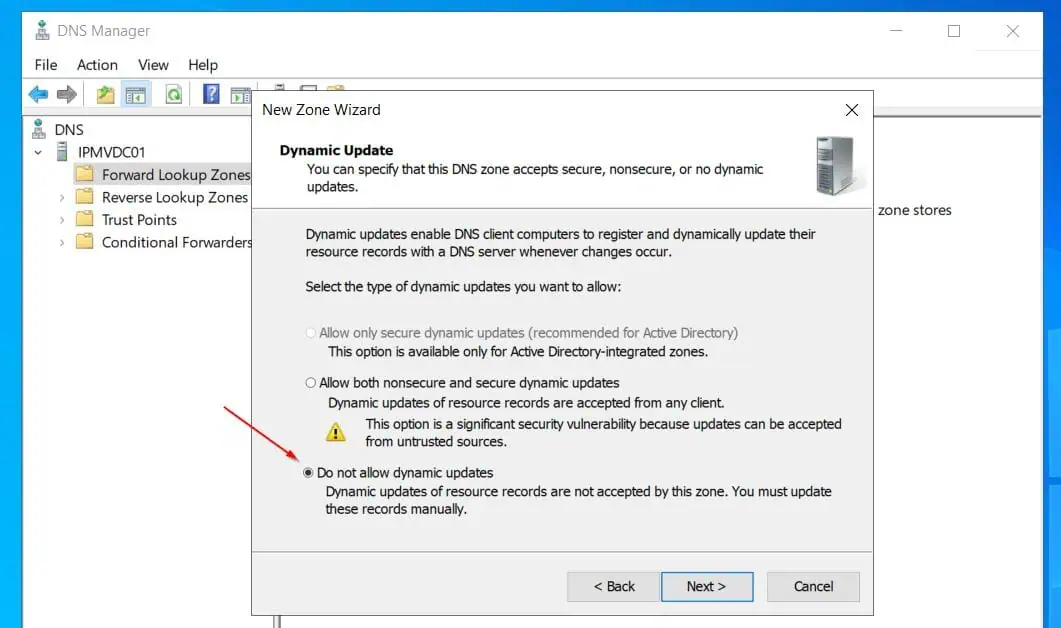Cancel the New Zone Wizard
The width and height of the screenshot is (1061, 628).
(813, 587)
